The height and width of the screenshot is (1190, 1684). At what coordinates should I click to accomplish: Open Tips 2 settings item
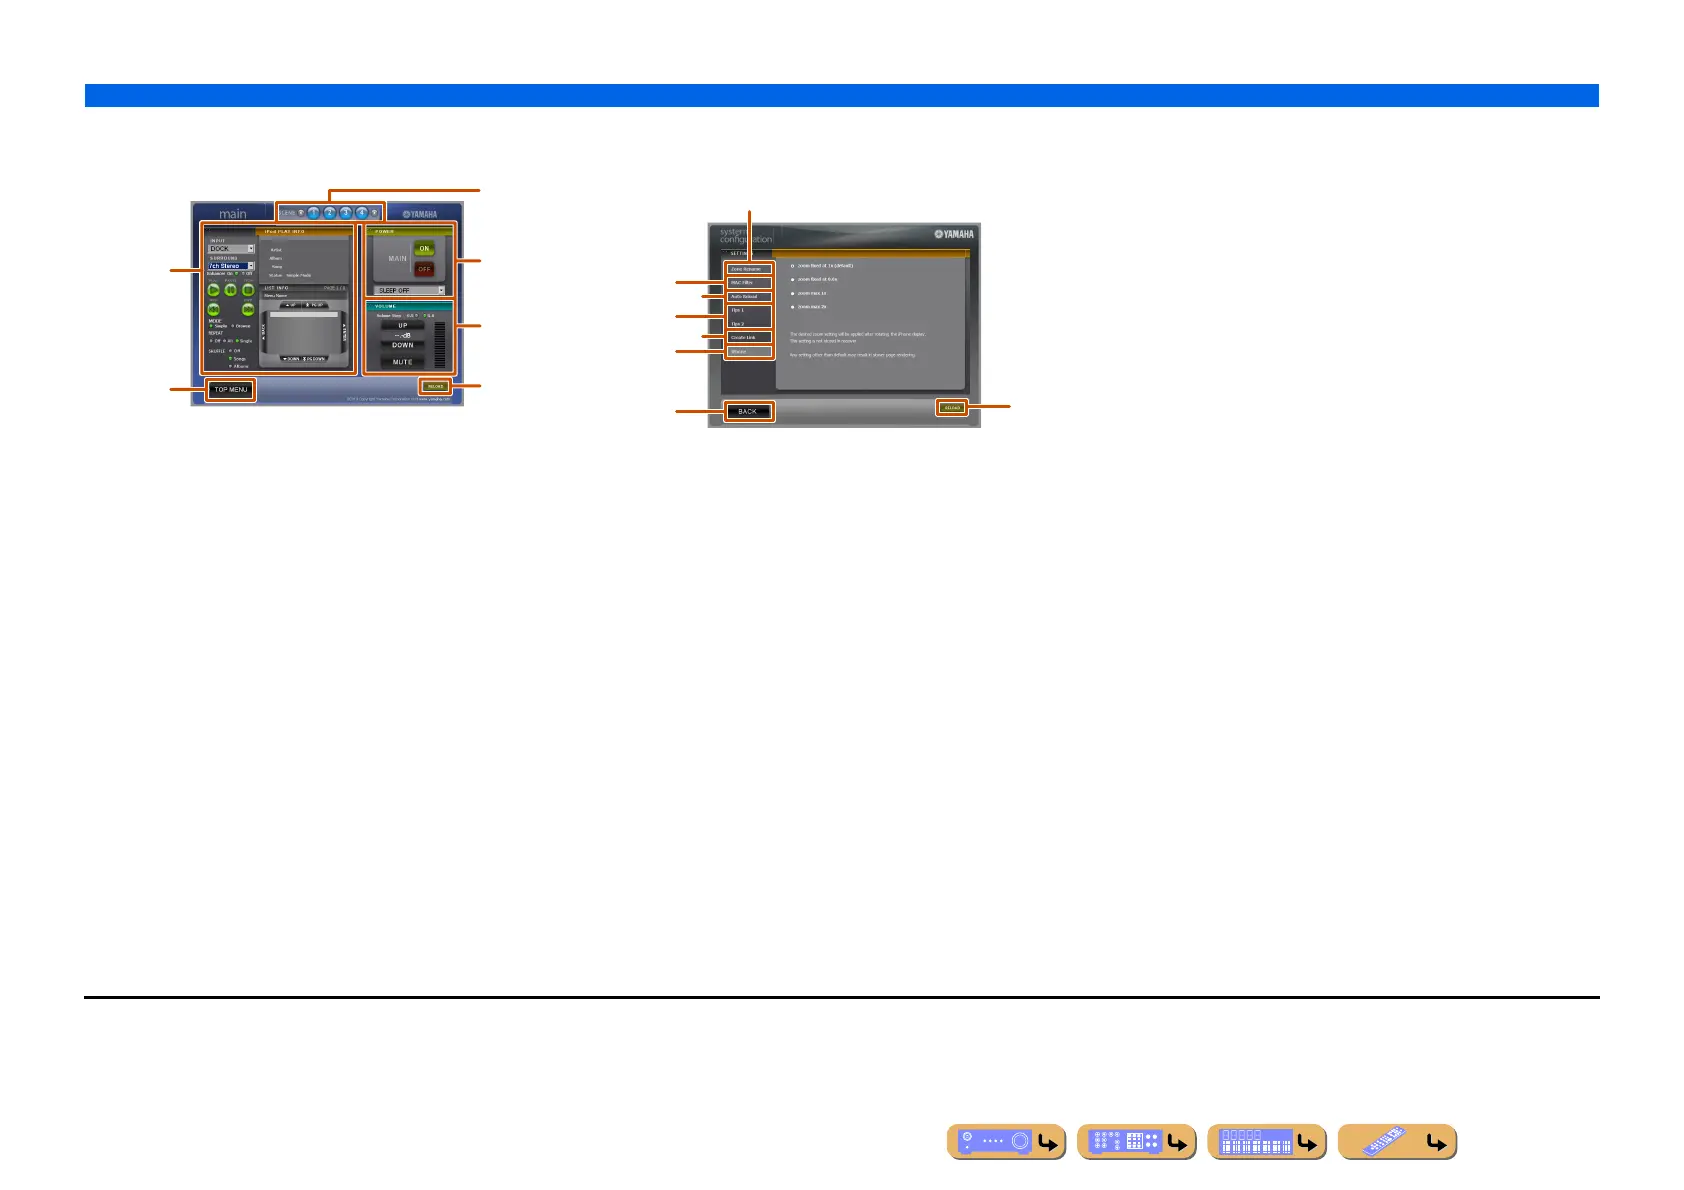(x=749, y=323)
